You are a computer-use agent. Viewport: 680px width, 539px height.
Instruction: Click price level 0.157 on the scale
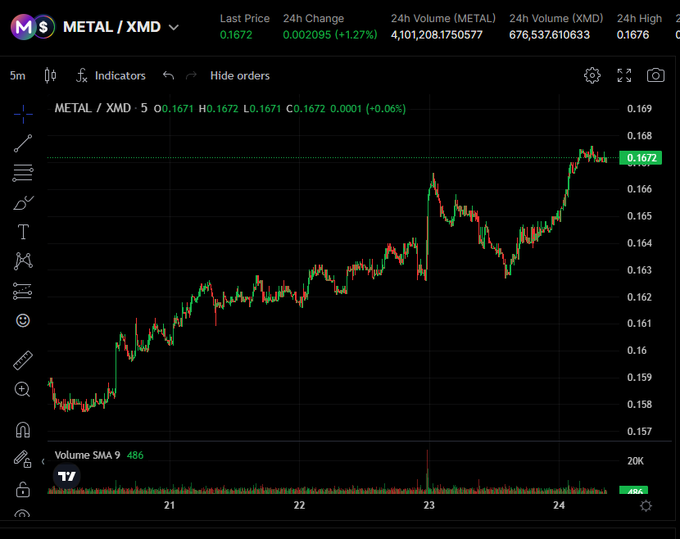coord(639,431)
